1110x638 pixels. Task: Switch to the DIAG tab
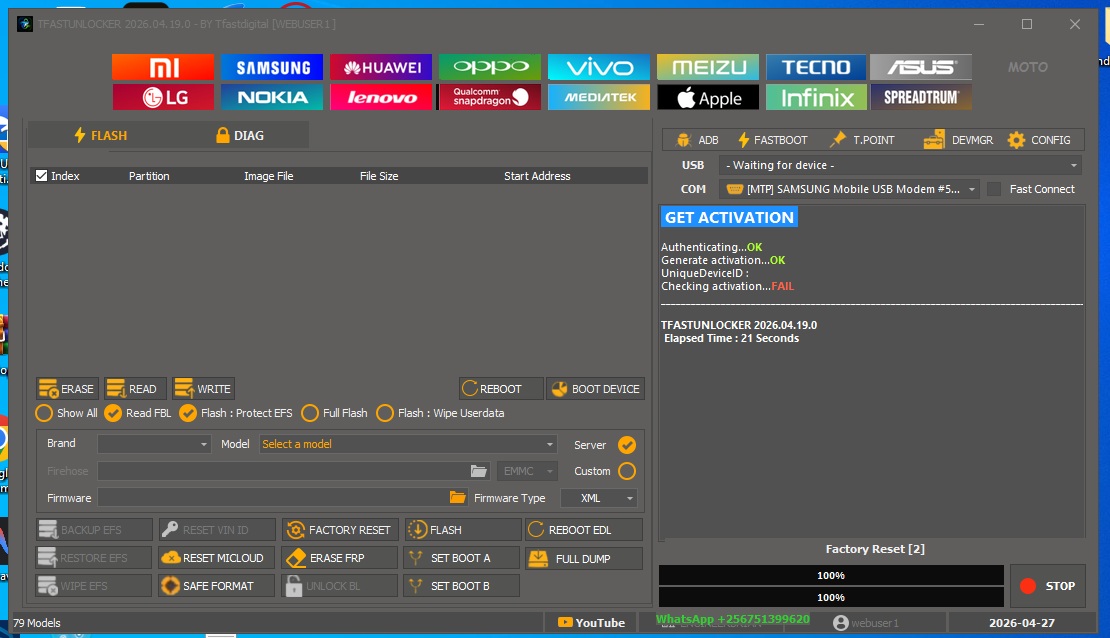tap(240, 135)
